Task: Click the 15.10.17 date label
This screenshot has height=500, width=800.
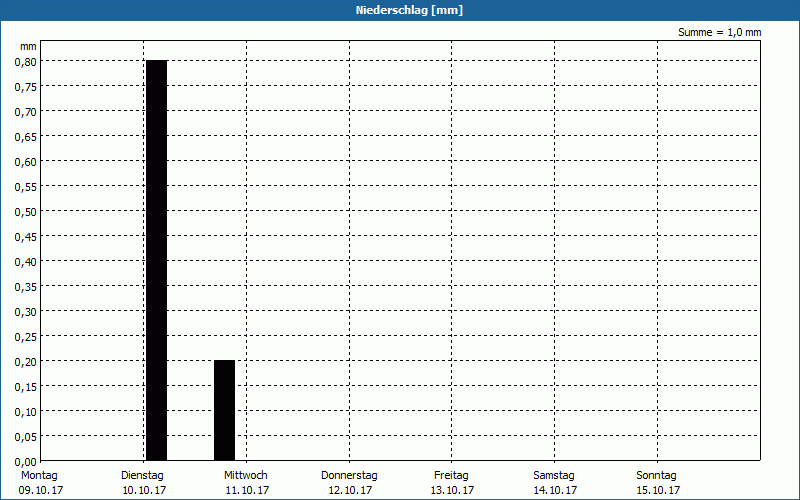Action: coord(658,490)
